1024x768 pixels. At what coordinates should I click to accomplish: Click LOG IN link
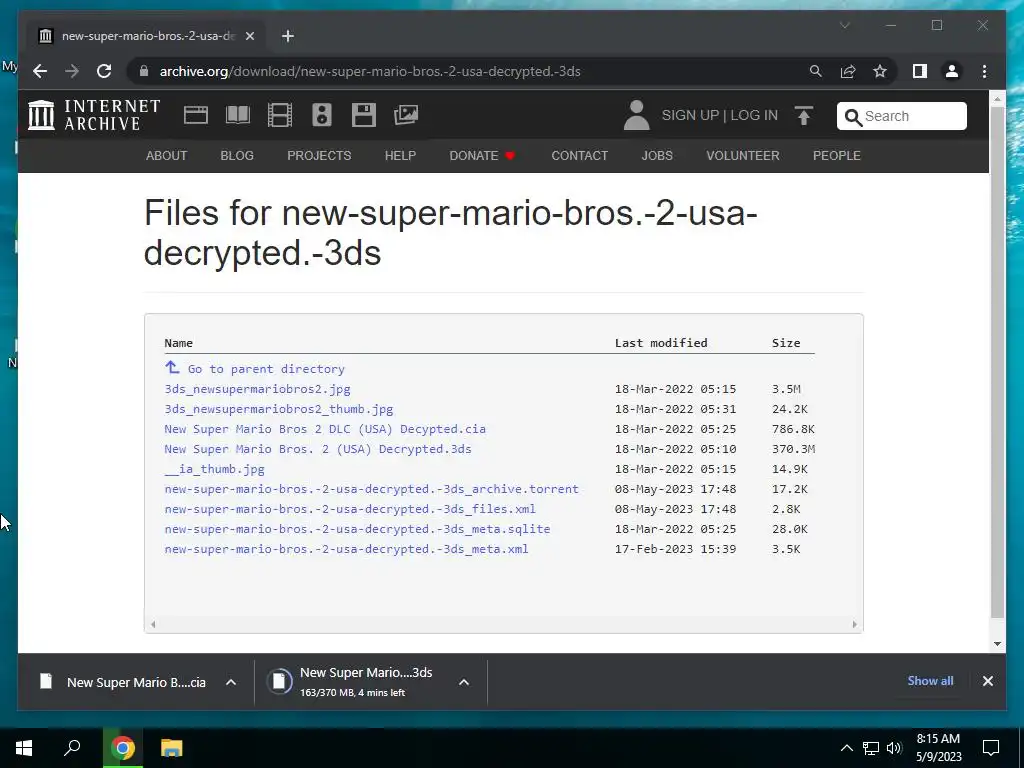tap(754, 115)
